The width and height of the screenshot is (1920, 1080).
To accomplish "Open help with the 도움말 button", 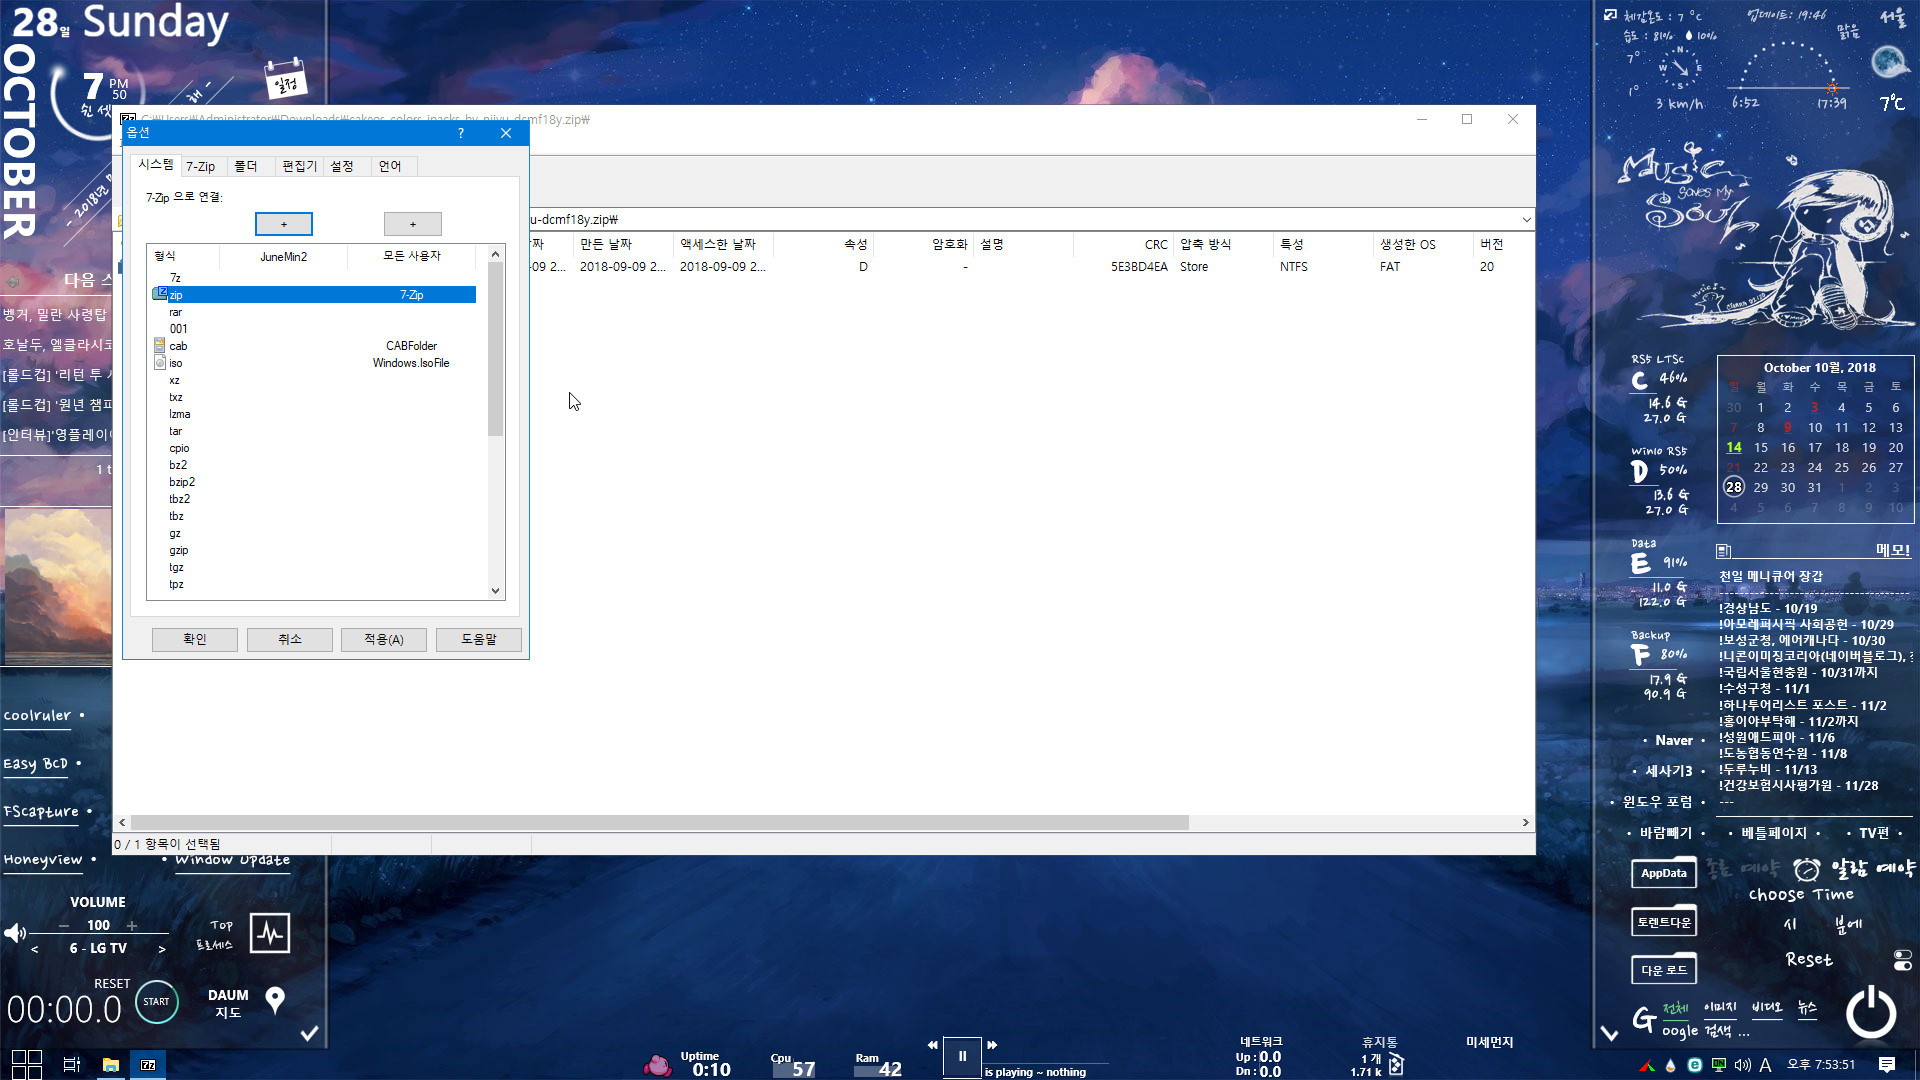I will coord(479,639).
